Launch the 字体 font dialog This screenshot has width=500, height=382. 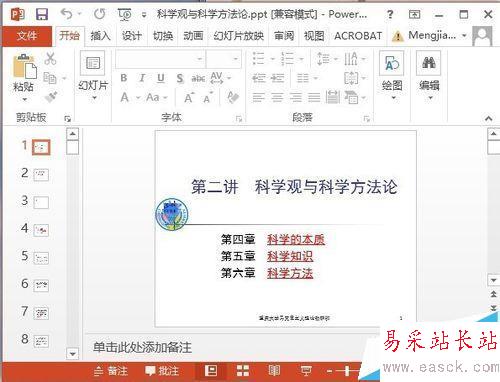[x=239, y=118]
